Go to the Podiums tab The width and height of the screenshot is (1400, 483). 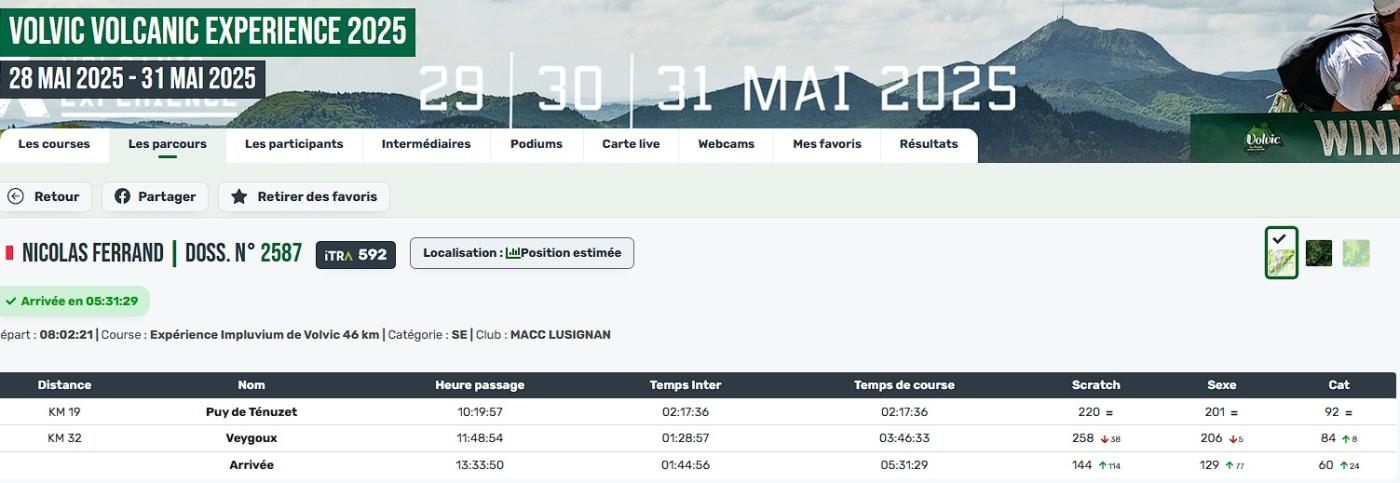536,144
